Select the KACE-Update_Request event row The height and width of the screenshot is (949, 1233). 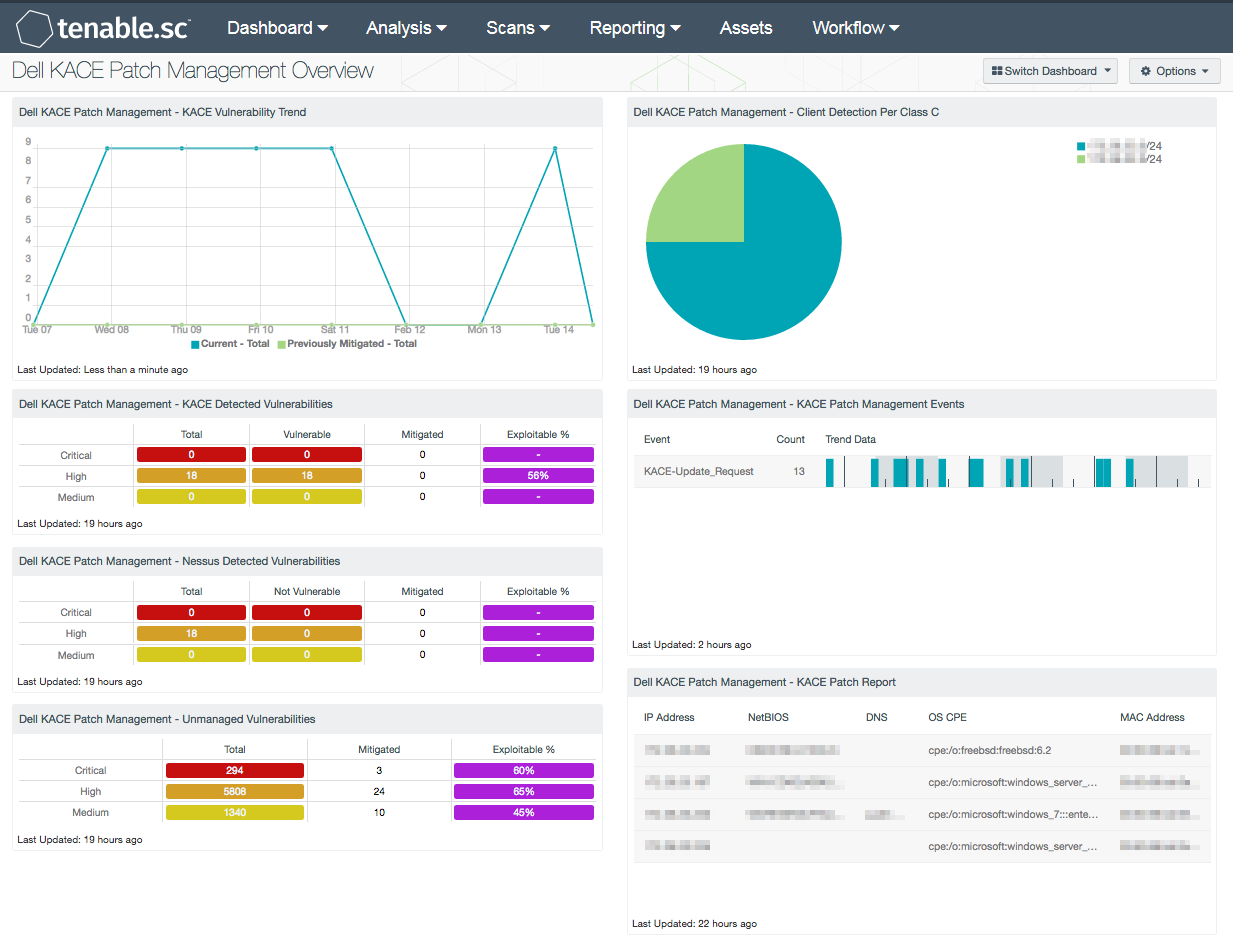[922, 471]
